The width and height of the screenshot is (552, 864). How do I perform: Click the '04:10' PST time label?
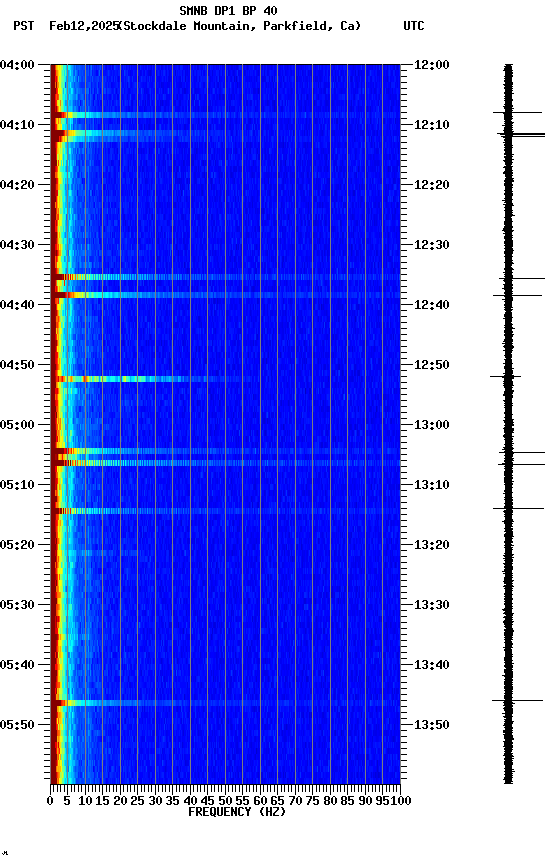click(17, 125)
